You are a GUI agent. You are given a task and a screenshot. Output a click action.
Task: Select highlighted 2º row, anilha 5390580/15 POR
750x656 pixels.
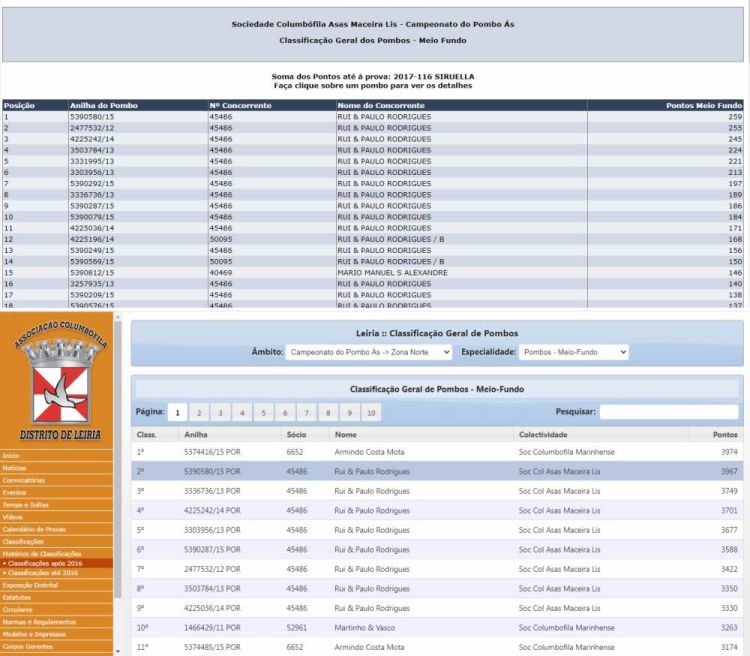pos(437,471)
